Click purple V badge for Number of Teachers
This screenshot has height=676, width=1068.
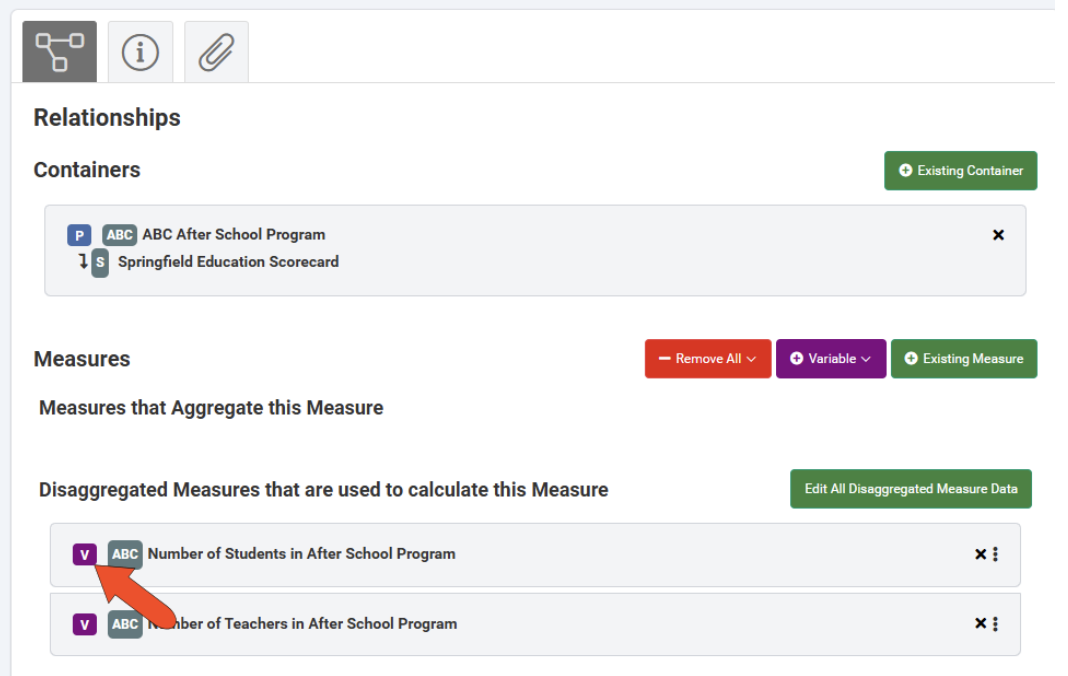pyautogui.click(x=84, y=624)
